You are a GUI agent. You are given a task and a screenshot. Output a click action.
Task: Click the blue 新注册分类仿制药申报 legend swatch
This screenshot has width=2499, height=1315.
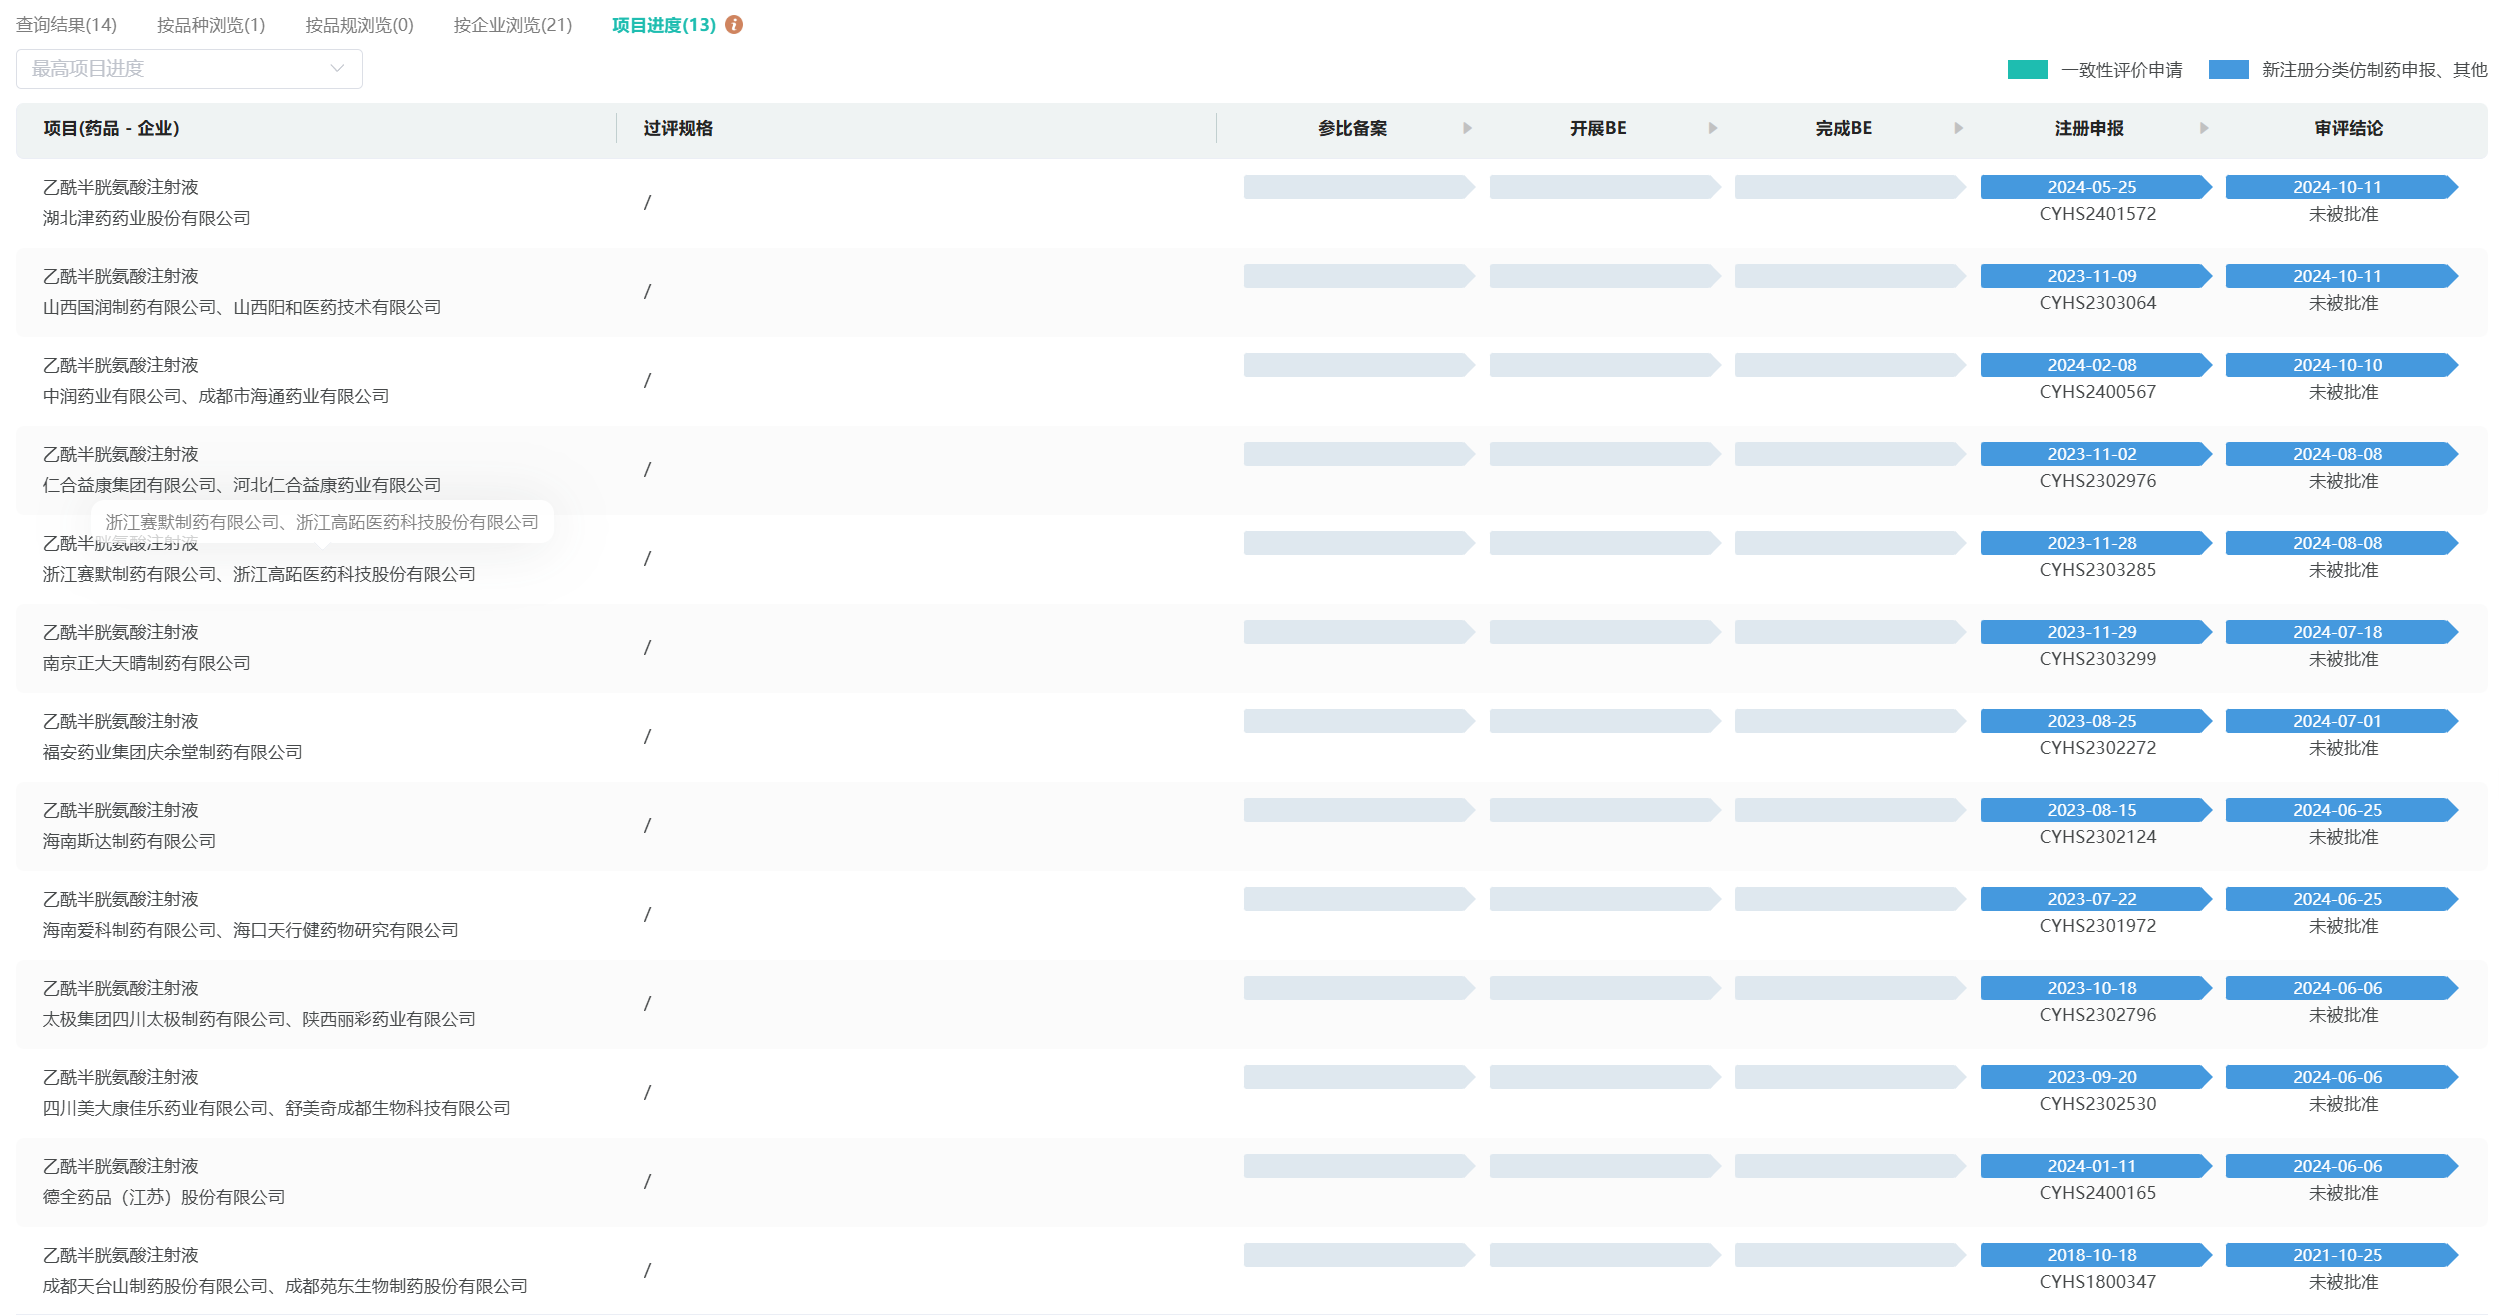2228,70
